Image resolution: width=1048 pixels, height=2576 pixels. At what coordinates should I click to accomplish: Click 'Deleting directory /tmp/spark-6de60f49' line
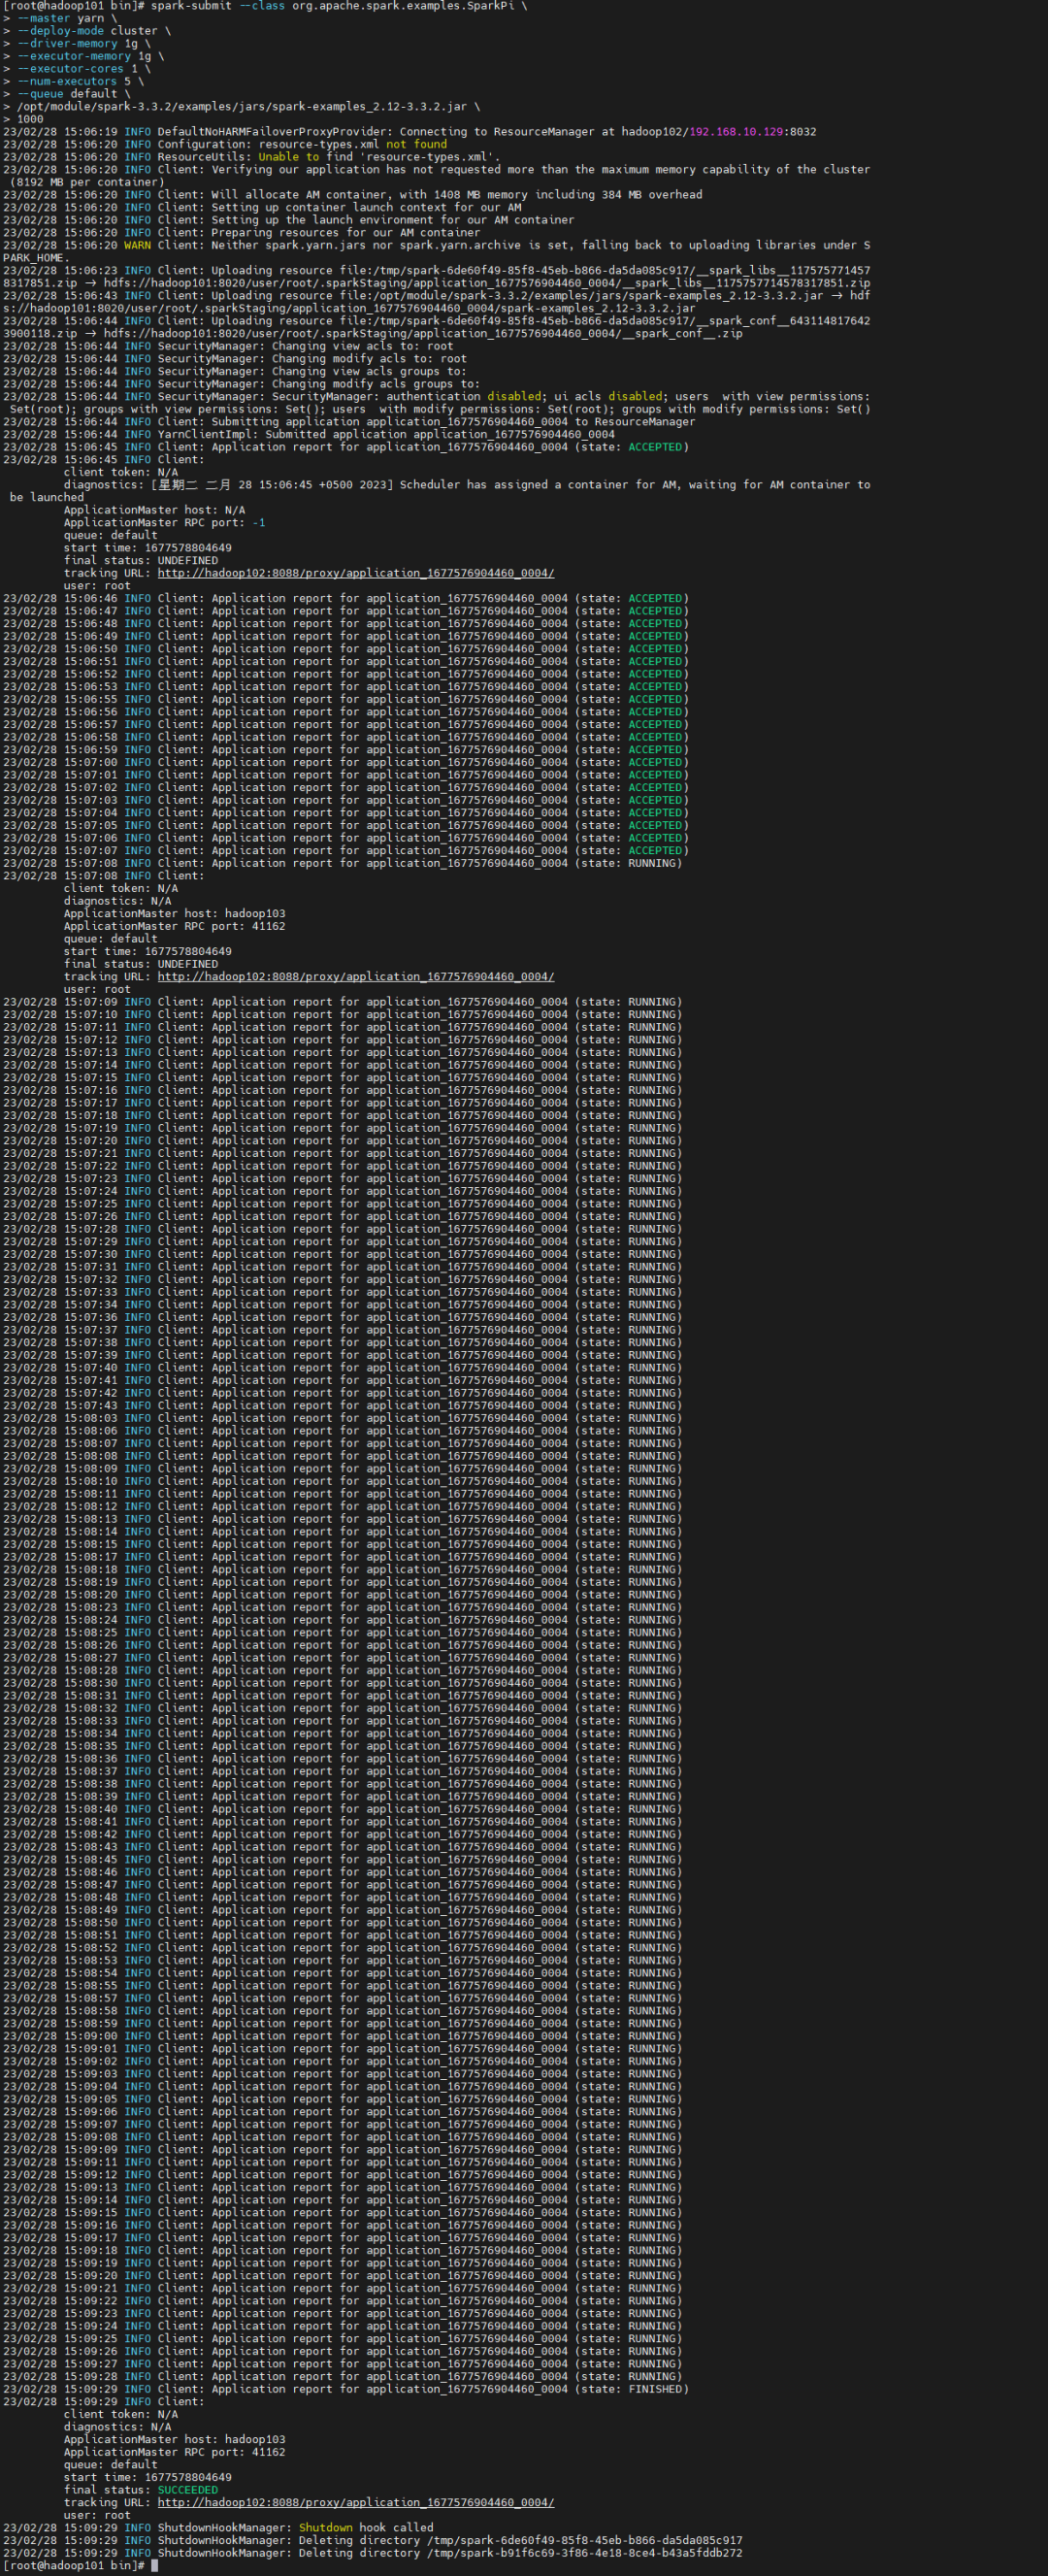(x=372, y=2540)
